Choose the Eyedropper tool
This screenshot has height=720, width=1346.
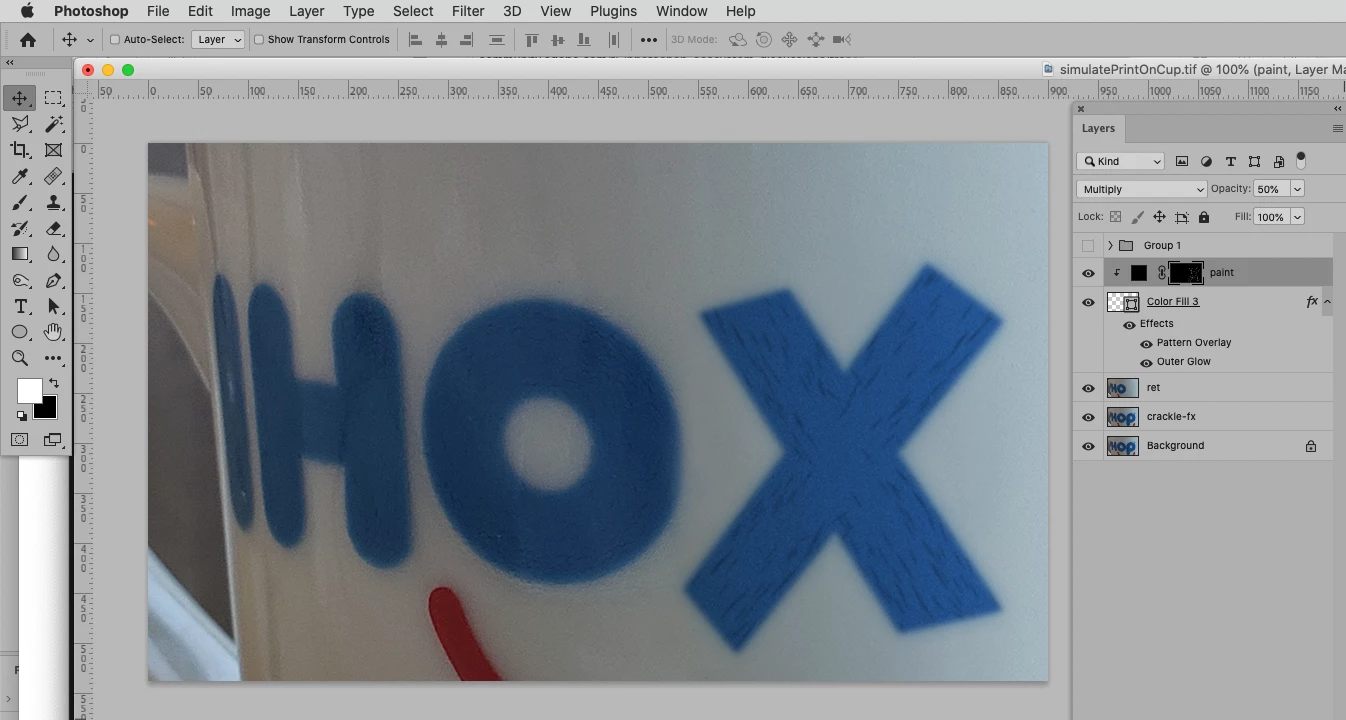(x=19, y=176)
